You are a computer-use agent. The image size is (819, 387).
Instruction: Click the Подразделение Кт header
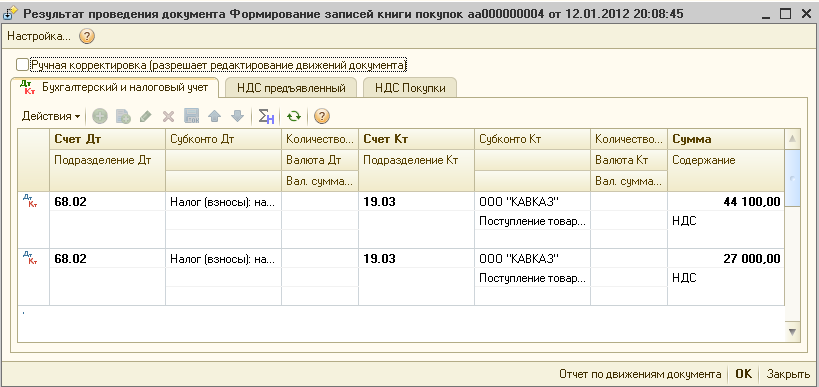point(416,160)
